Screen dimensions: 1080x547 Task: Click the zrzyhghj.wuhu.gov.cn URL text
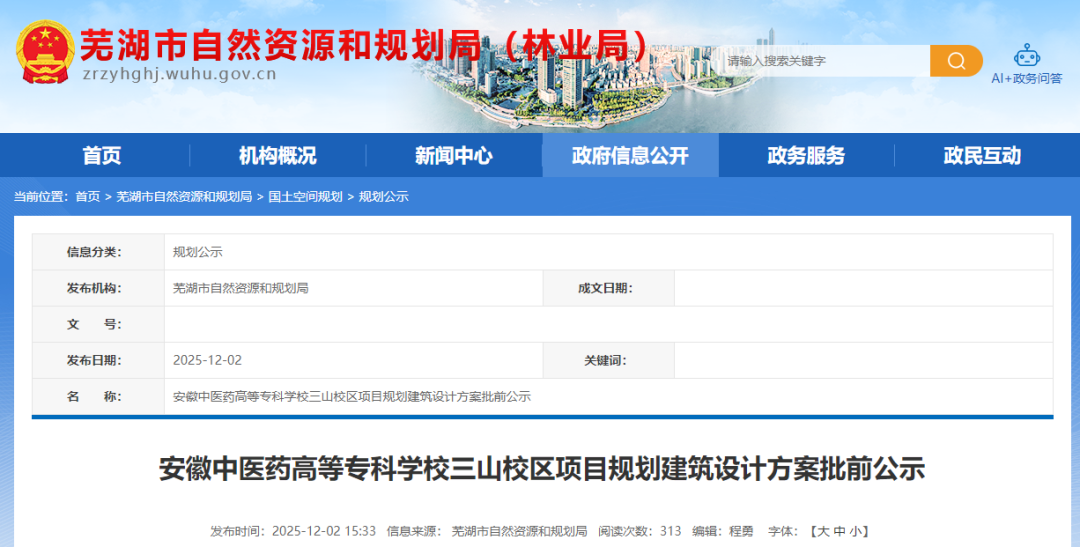(178, 74)
